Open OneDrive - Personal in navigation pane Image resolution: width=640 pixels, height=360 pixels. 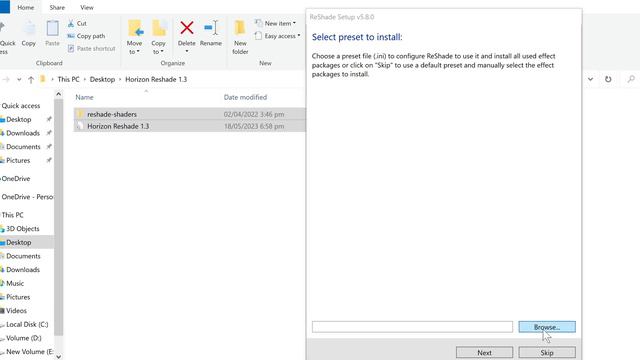click(x=27, y=197)
